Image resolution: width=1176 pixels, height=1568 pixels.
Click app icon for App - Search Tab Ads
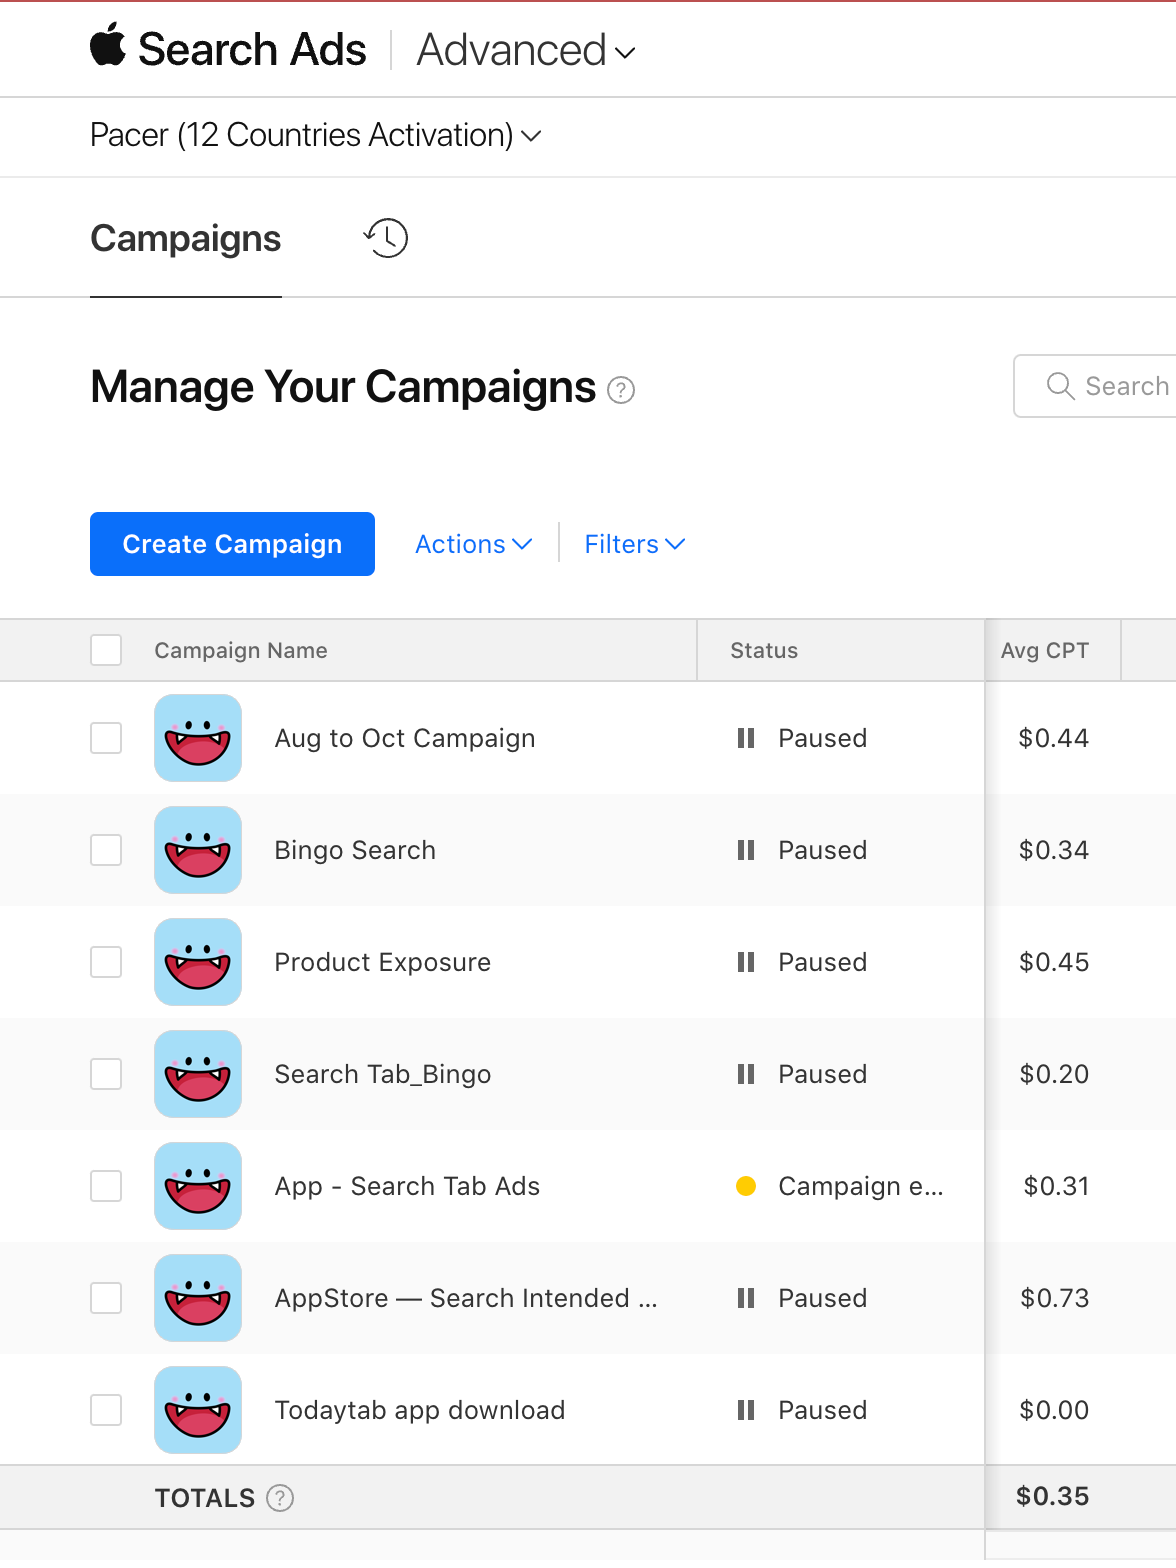[198, 1186]
